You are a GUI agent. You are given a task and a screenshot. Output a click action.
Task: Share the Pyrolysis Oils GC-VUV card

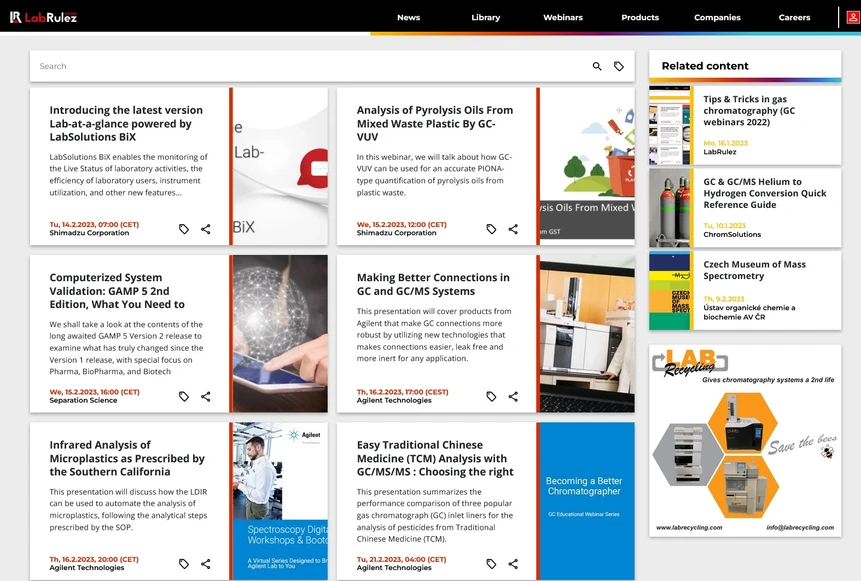[513, 229]
